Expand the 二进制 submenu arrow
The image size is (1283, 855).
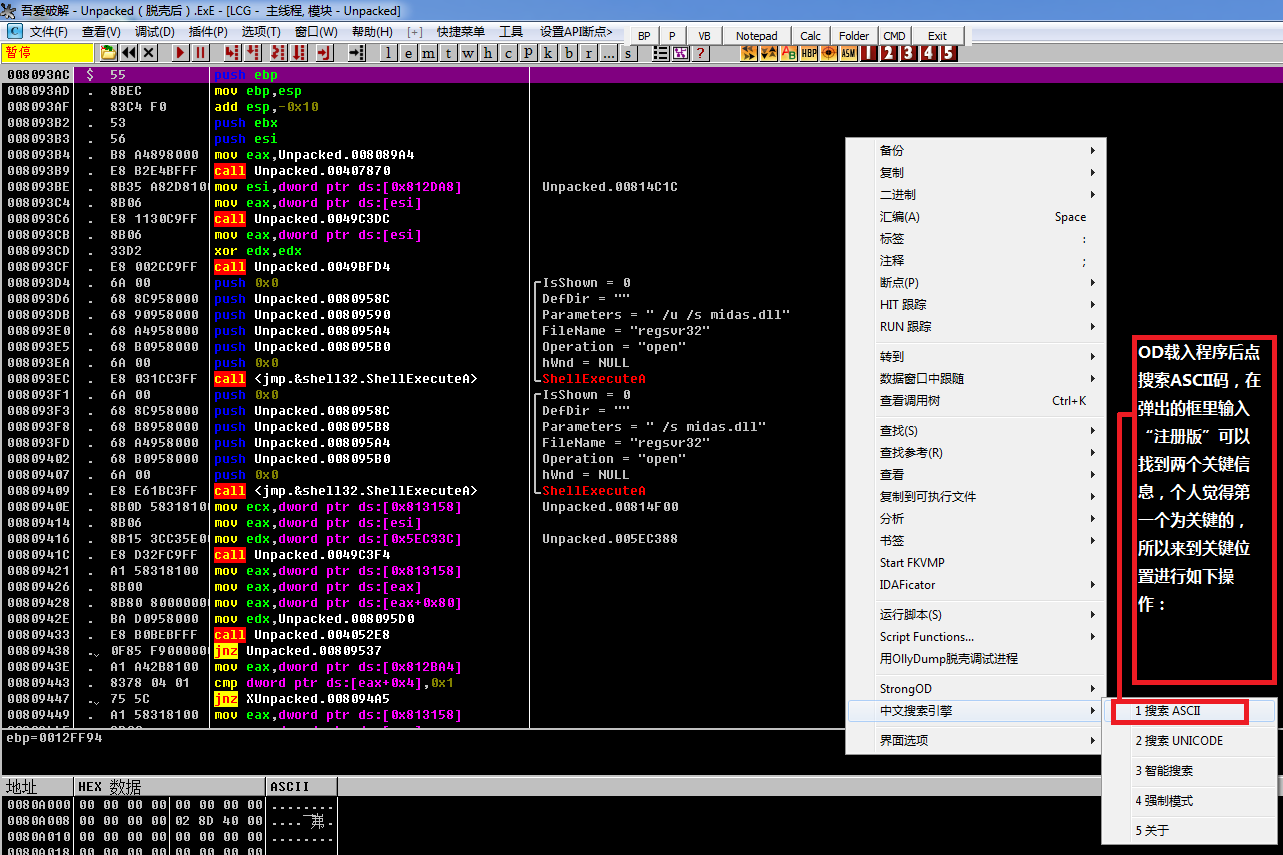click(x=1093, y=195)
